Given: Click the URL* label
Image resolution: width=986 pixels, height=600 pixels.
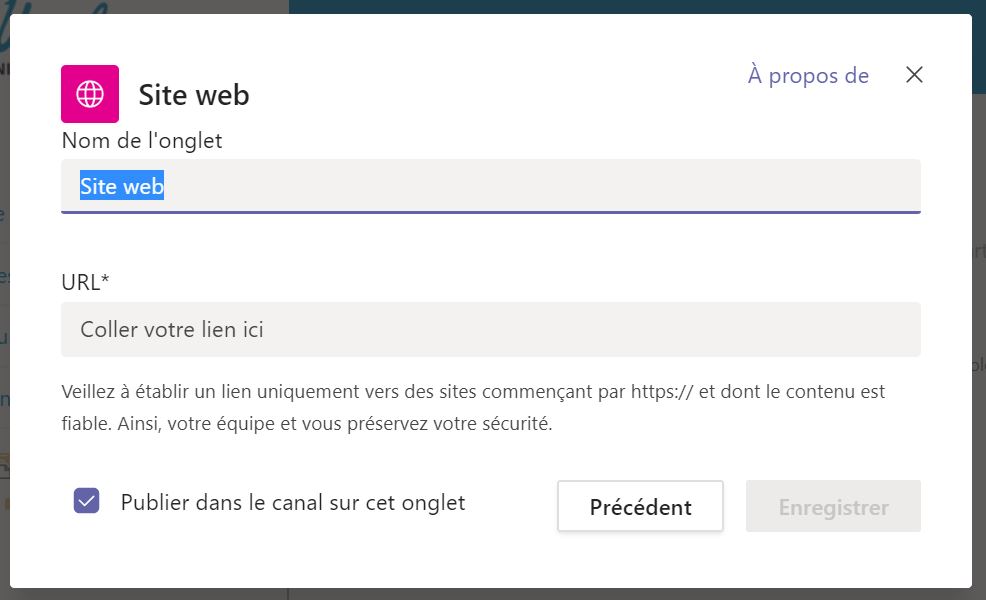Looking at the screenshot, I should (85, 282).
